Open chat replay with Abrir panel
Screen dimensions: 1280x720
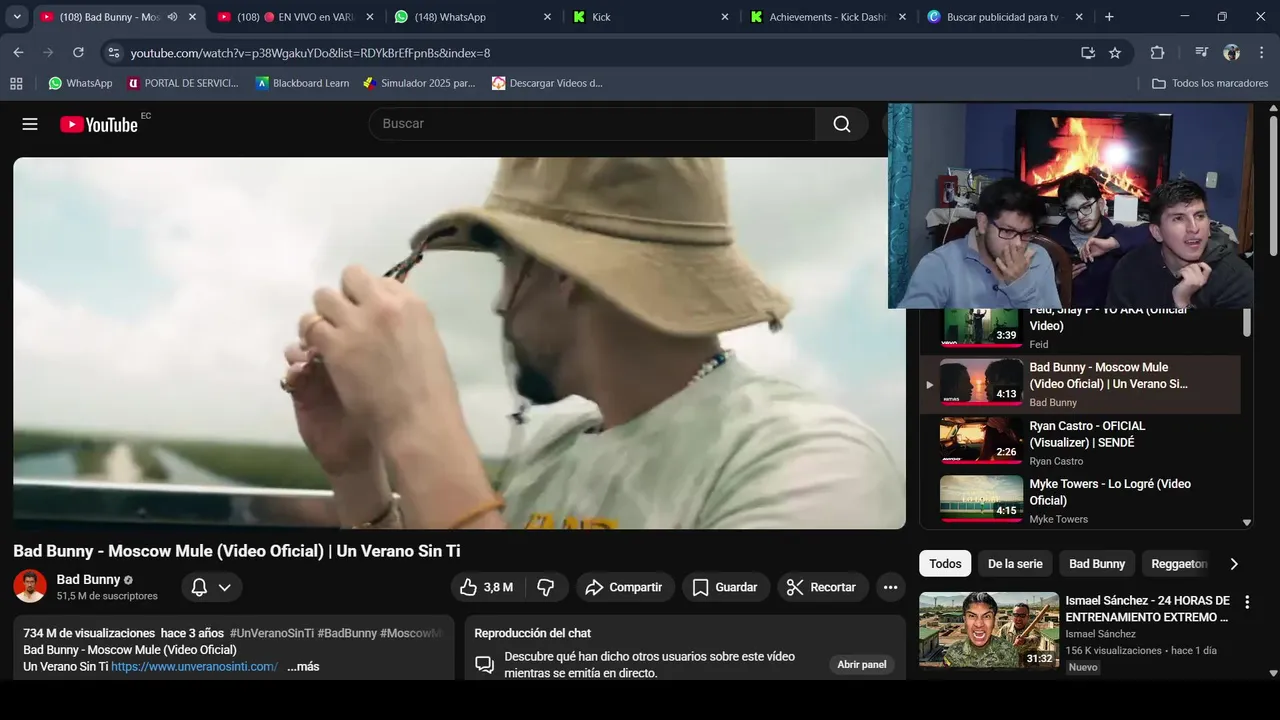tap(862, 665)
